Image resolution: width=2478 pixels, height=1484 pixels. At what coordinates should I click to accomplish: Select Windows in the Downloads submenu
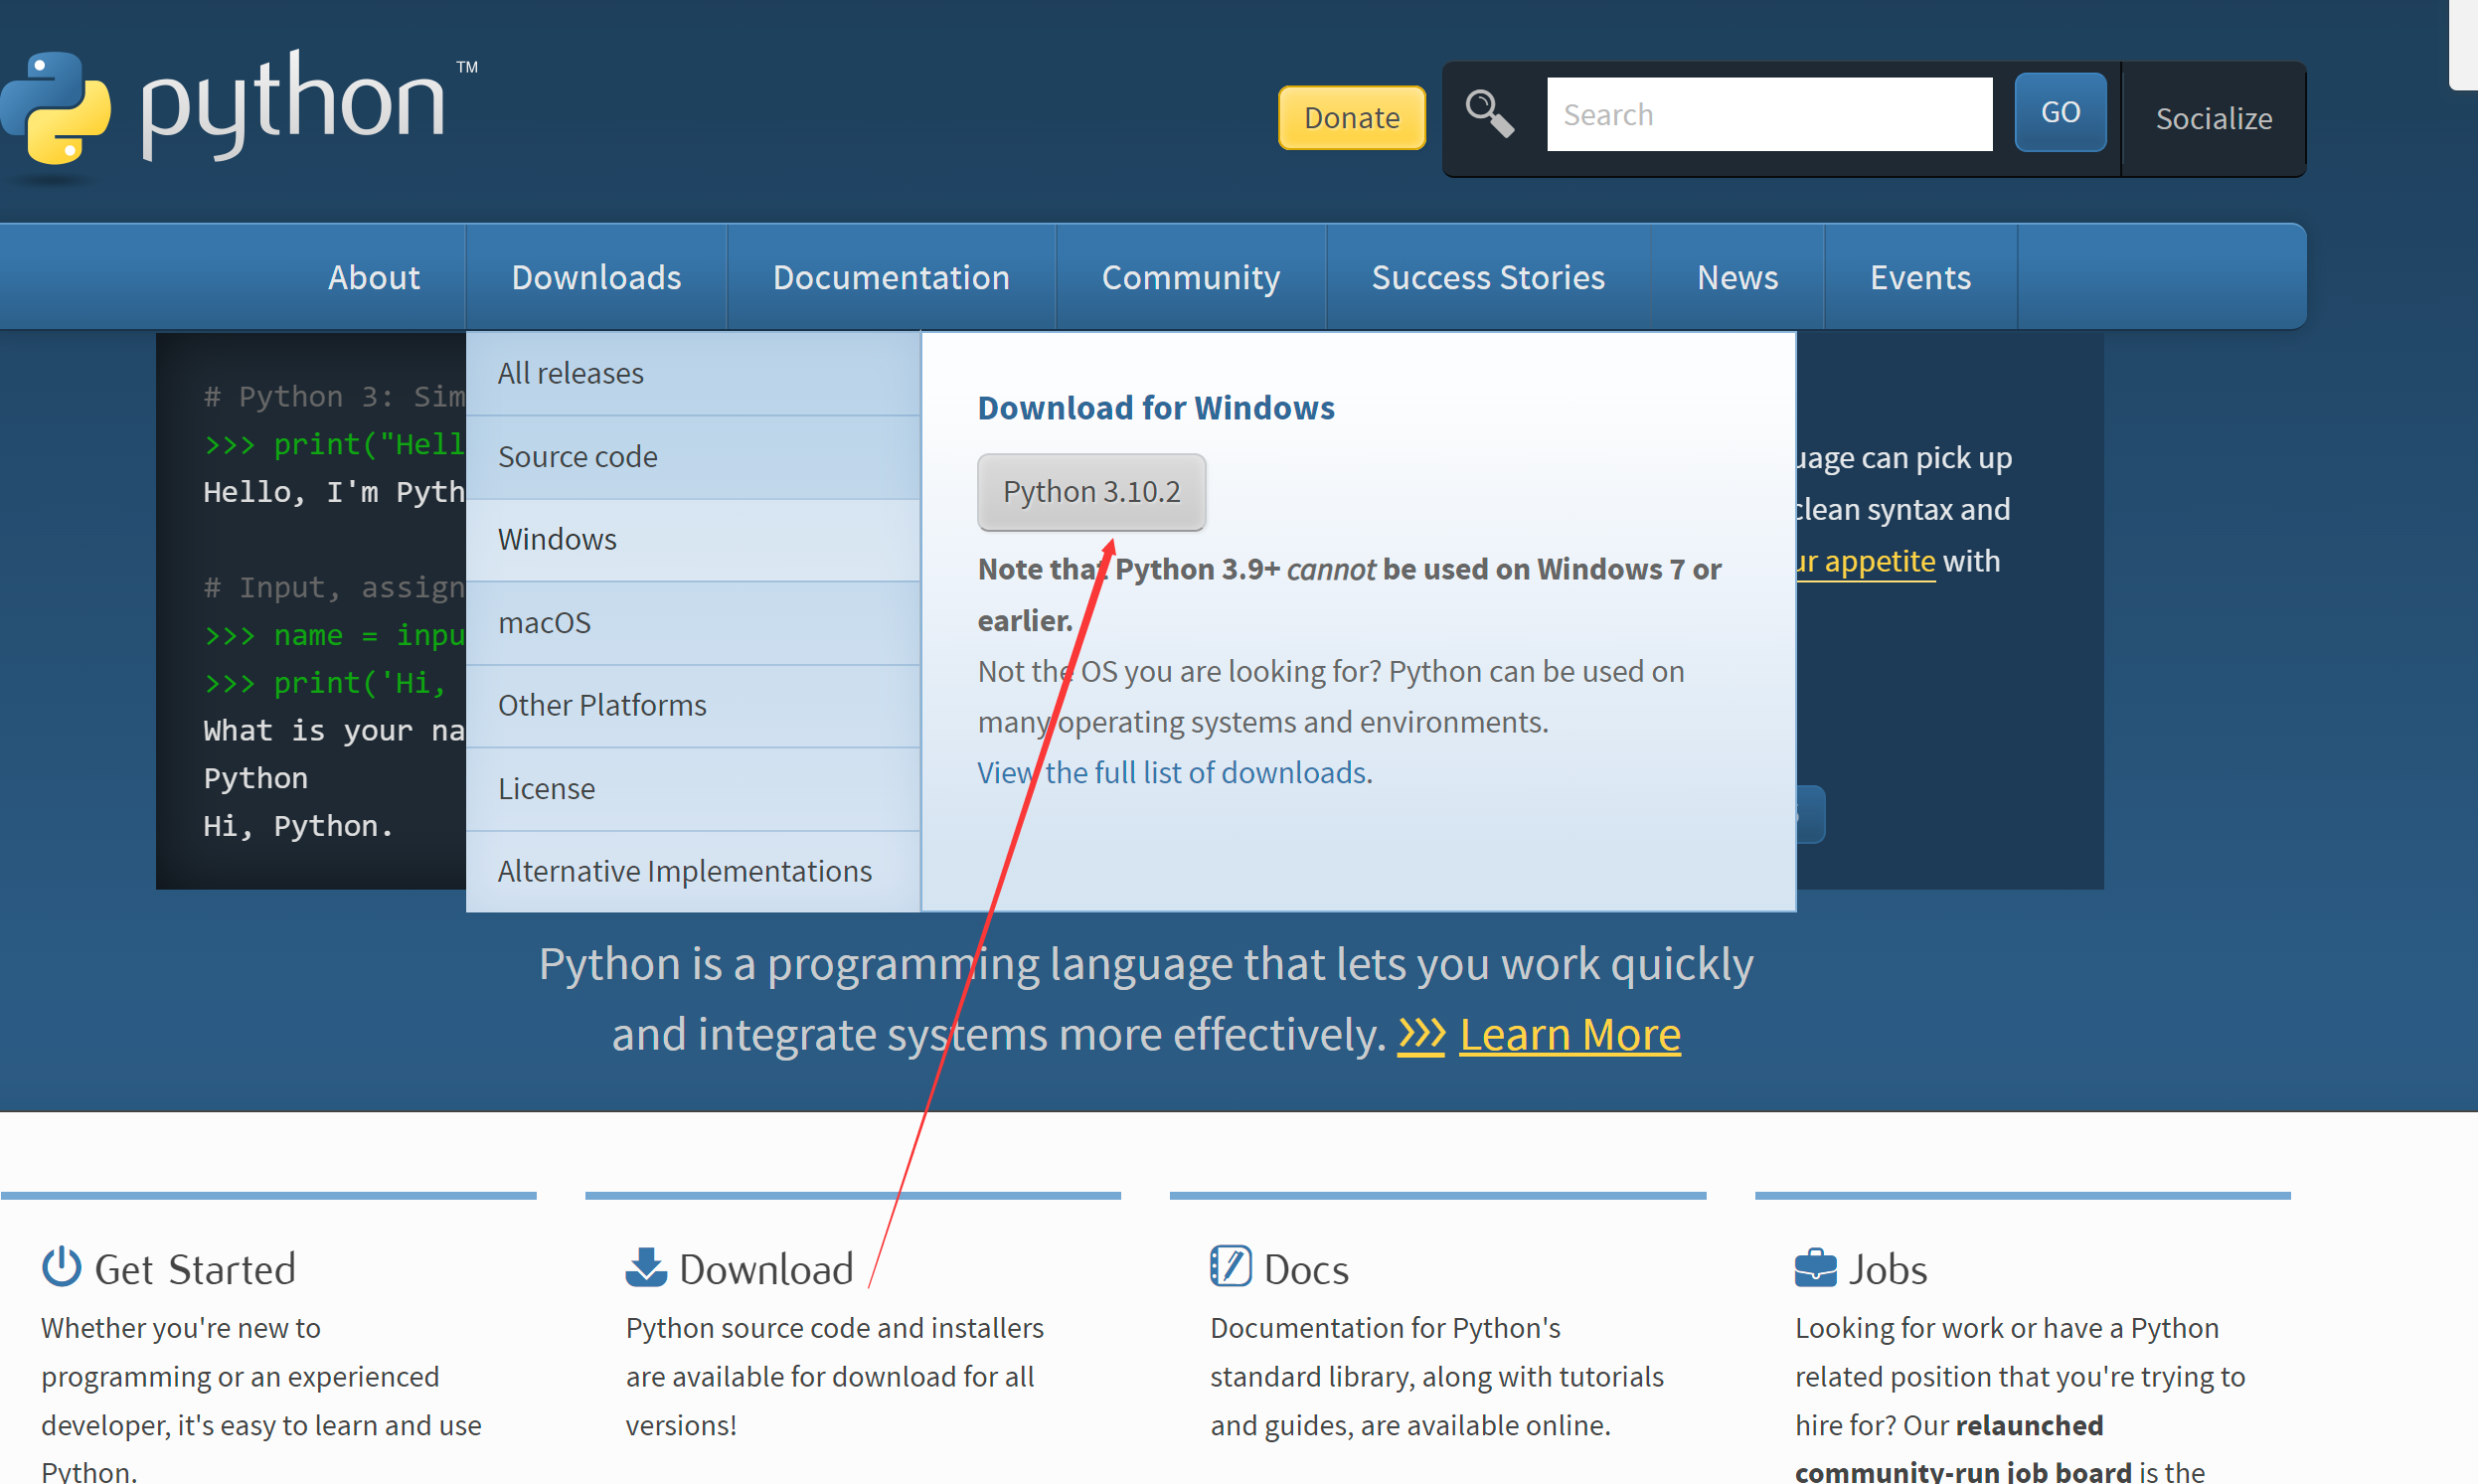[692, 540]
